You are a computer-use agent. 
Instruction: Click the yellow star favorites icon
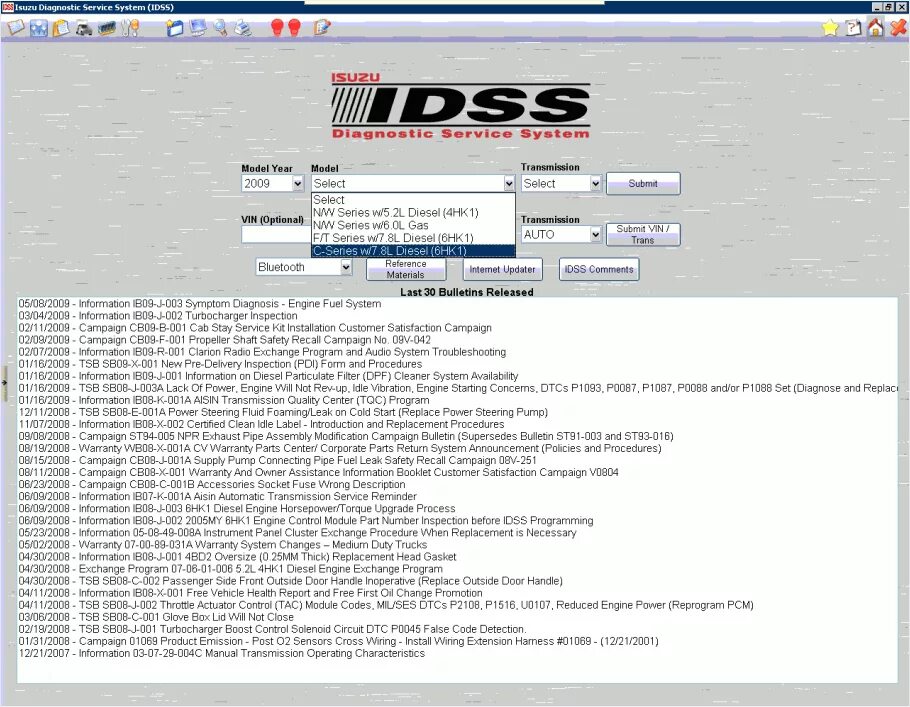click(x=830, y=28)
